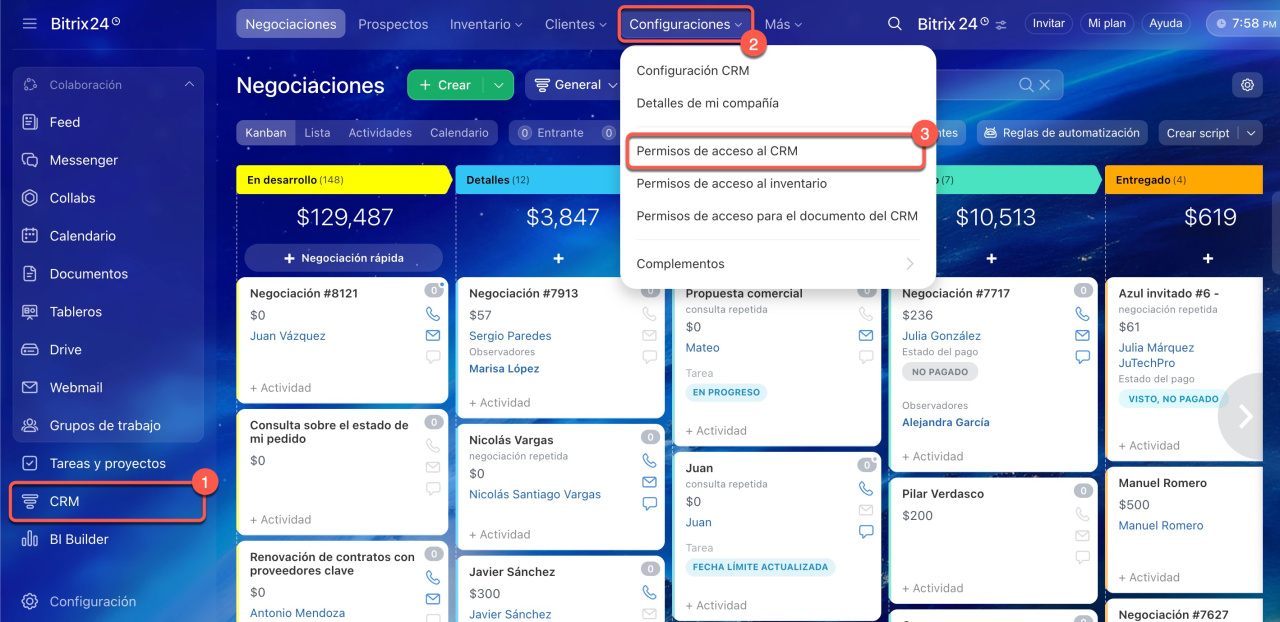
Task: Click chat icon on Nicolás Vargas card
Action: pyautogui.click(x=649, y=504)
